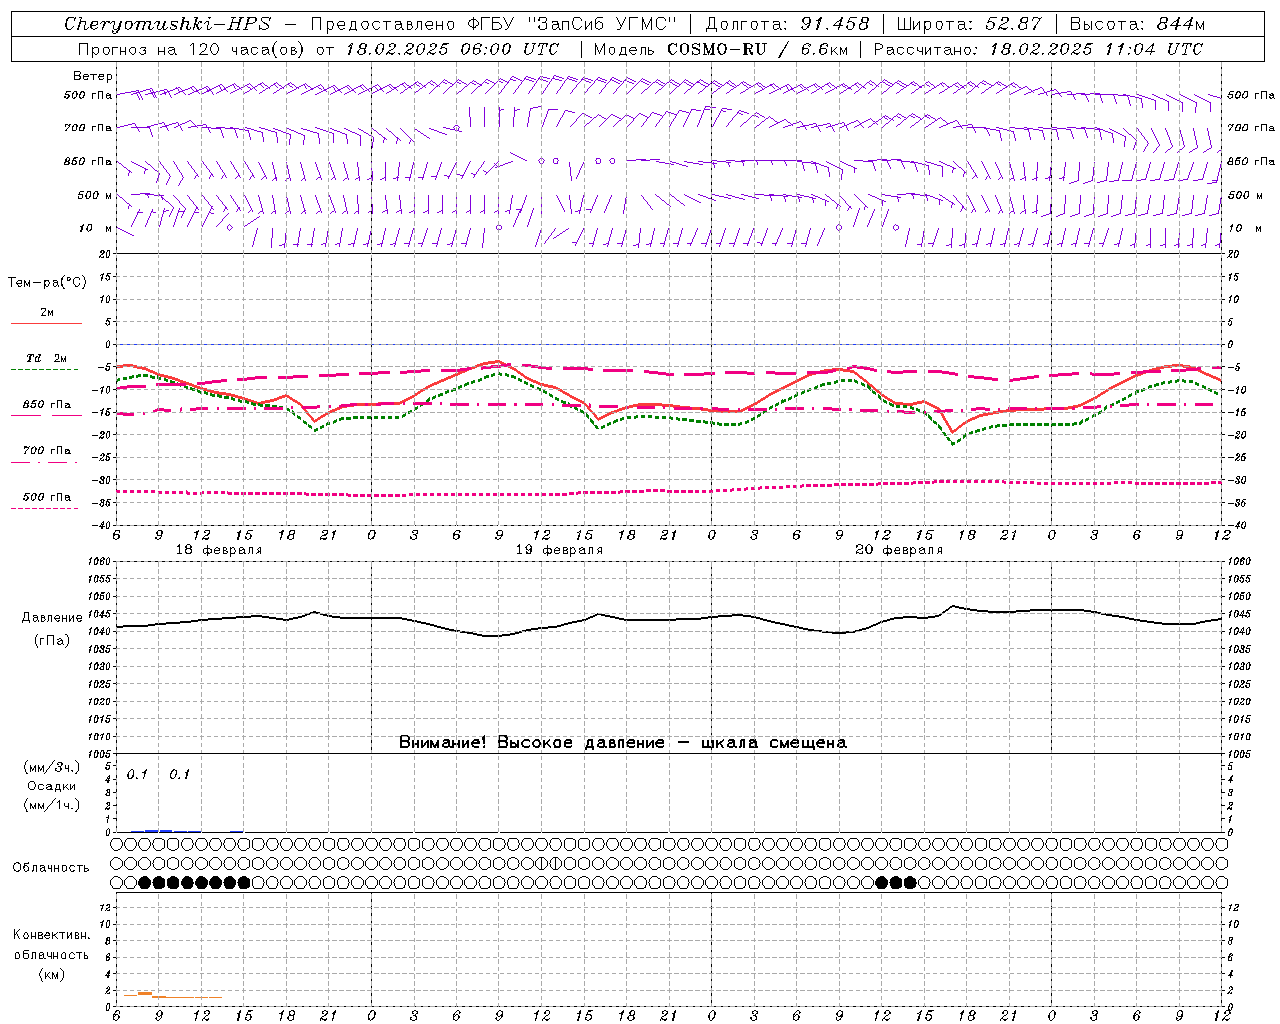The image size is (1280, 1024).
Task: Click the left 500 м wind level label
Action: pos(95,195)
